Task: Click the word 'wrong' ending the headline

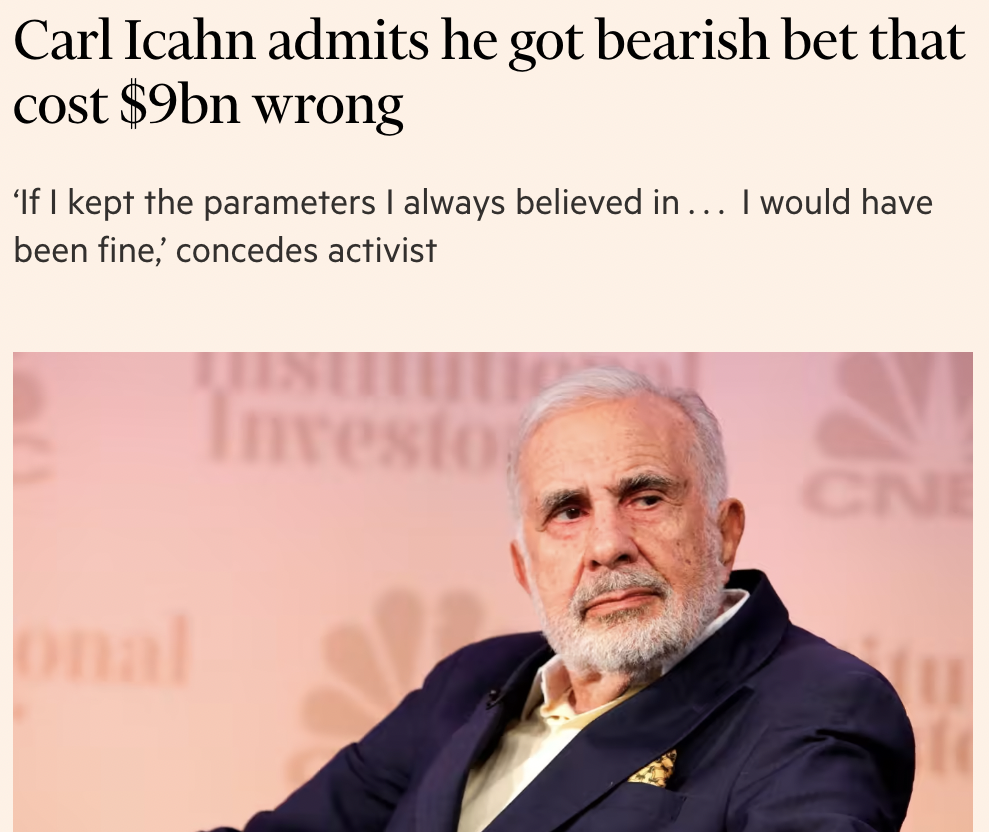Action: pos(329,104)
